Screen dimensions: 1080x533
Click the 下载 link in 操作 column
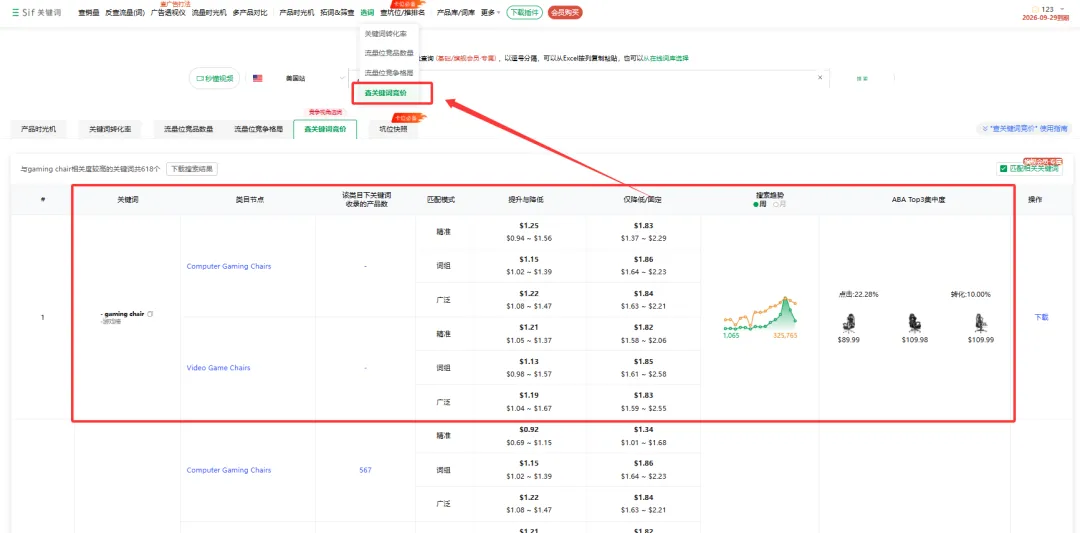(1041, 317)
